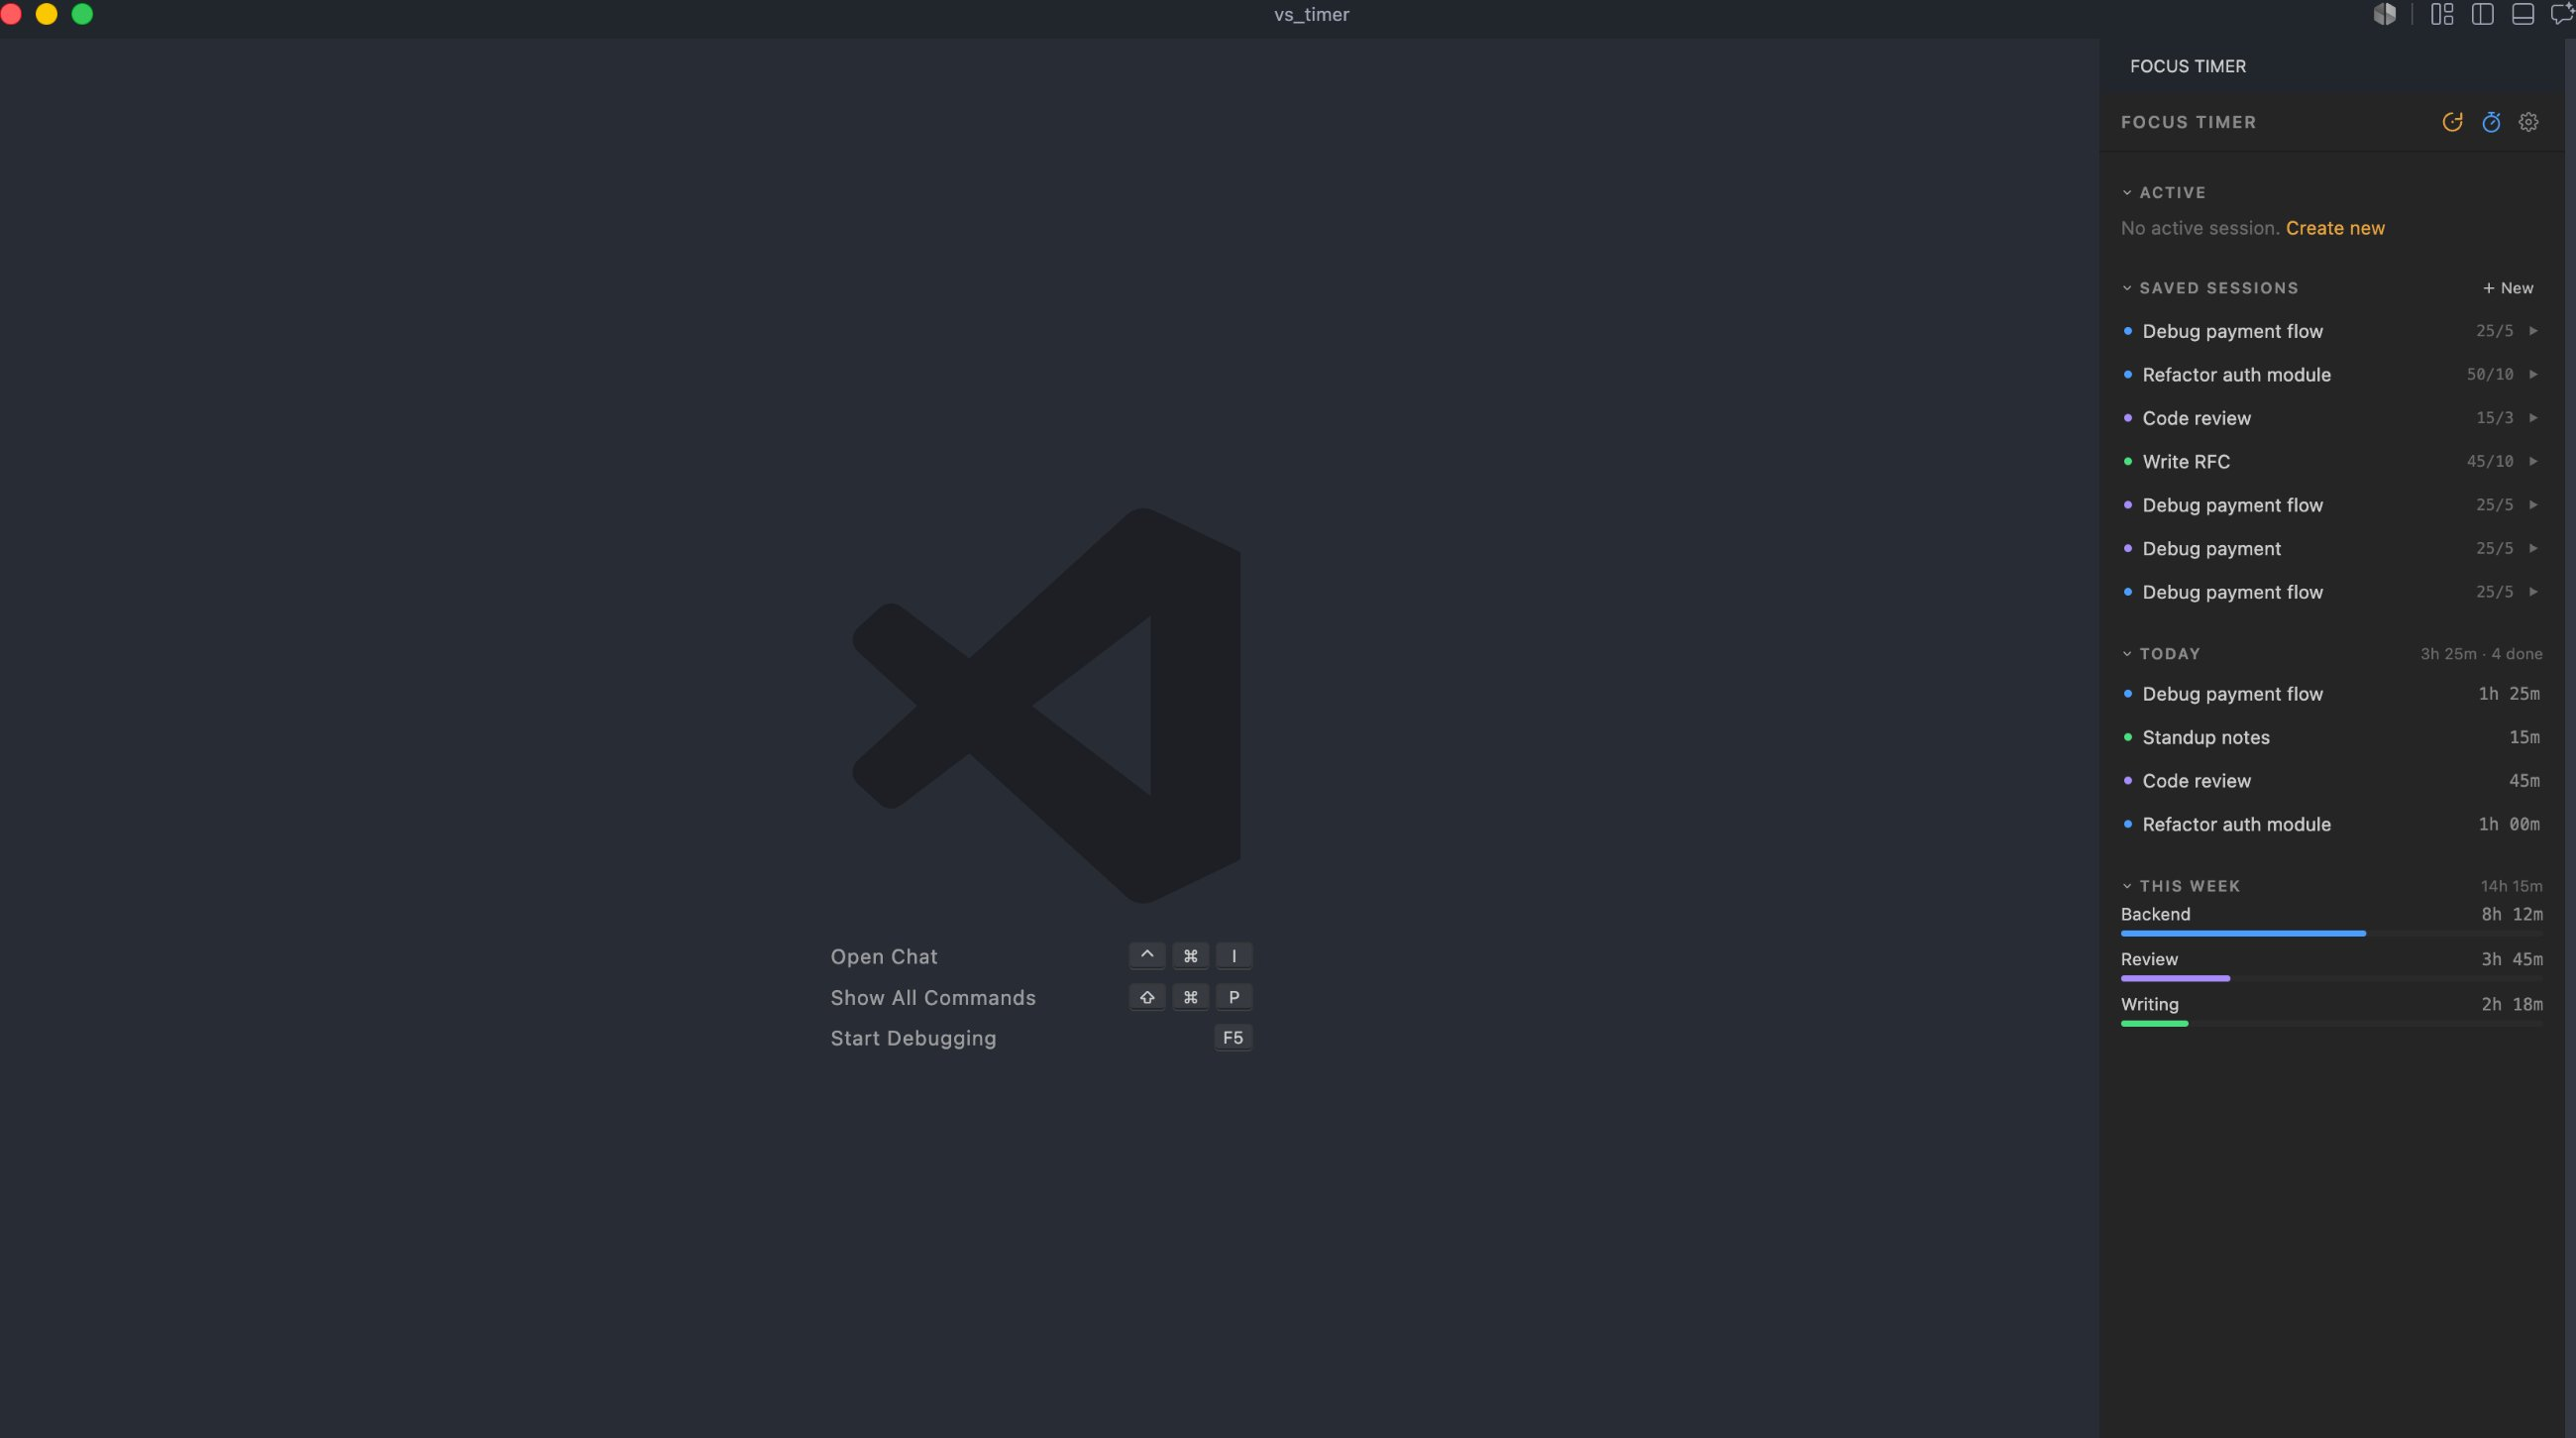Start the Write RFC session with play arrow

click(2533, 461)
